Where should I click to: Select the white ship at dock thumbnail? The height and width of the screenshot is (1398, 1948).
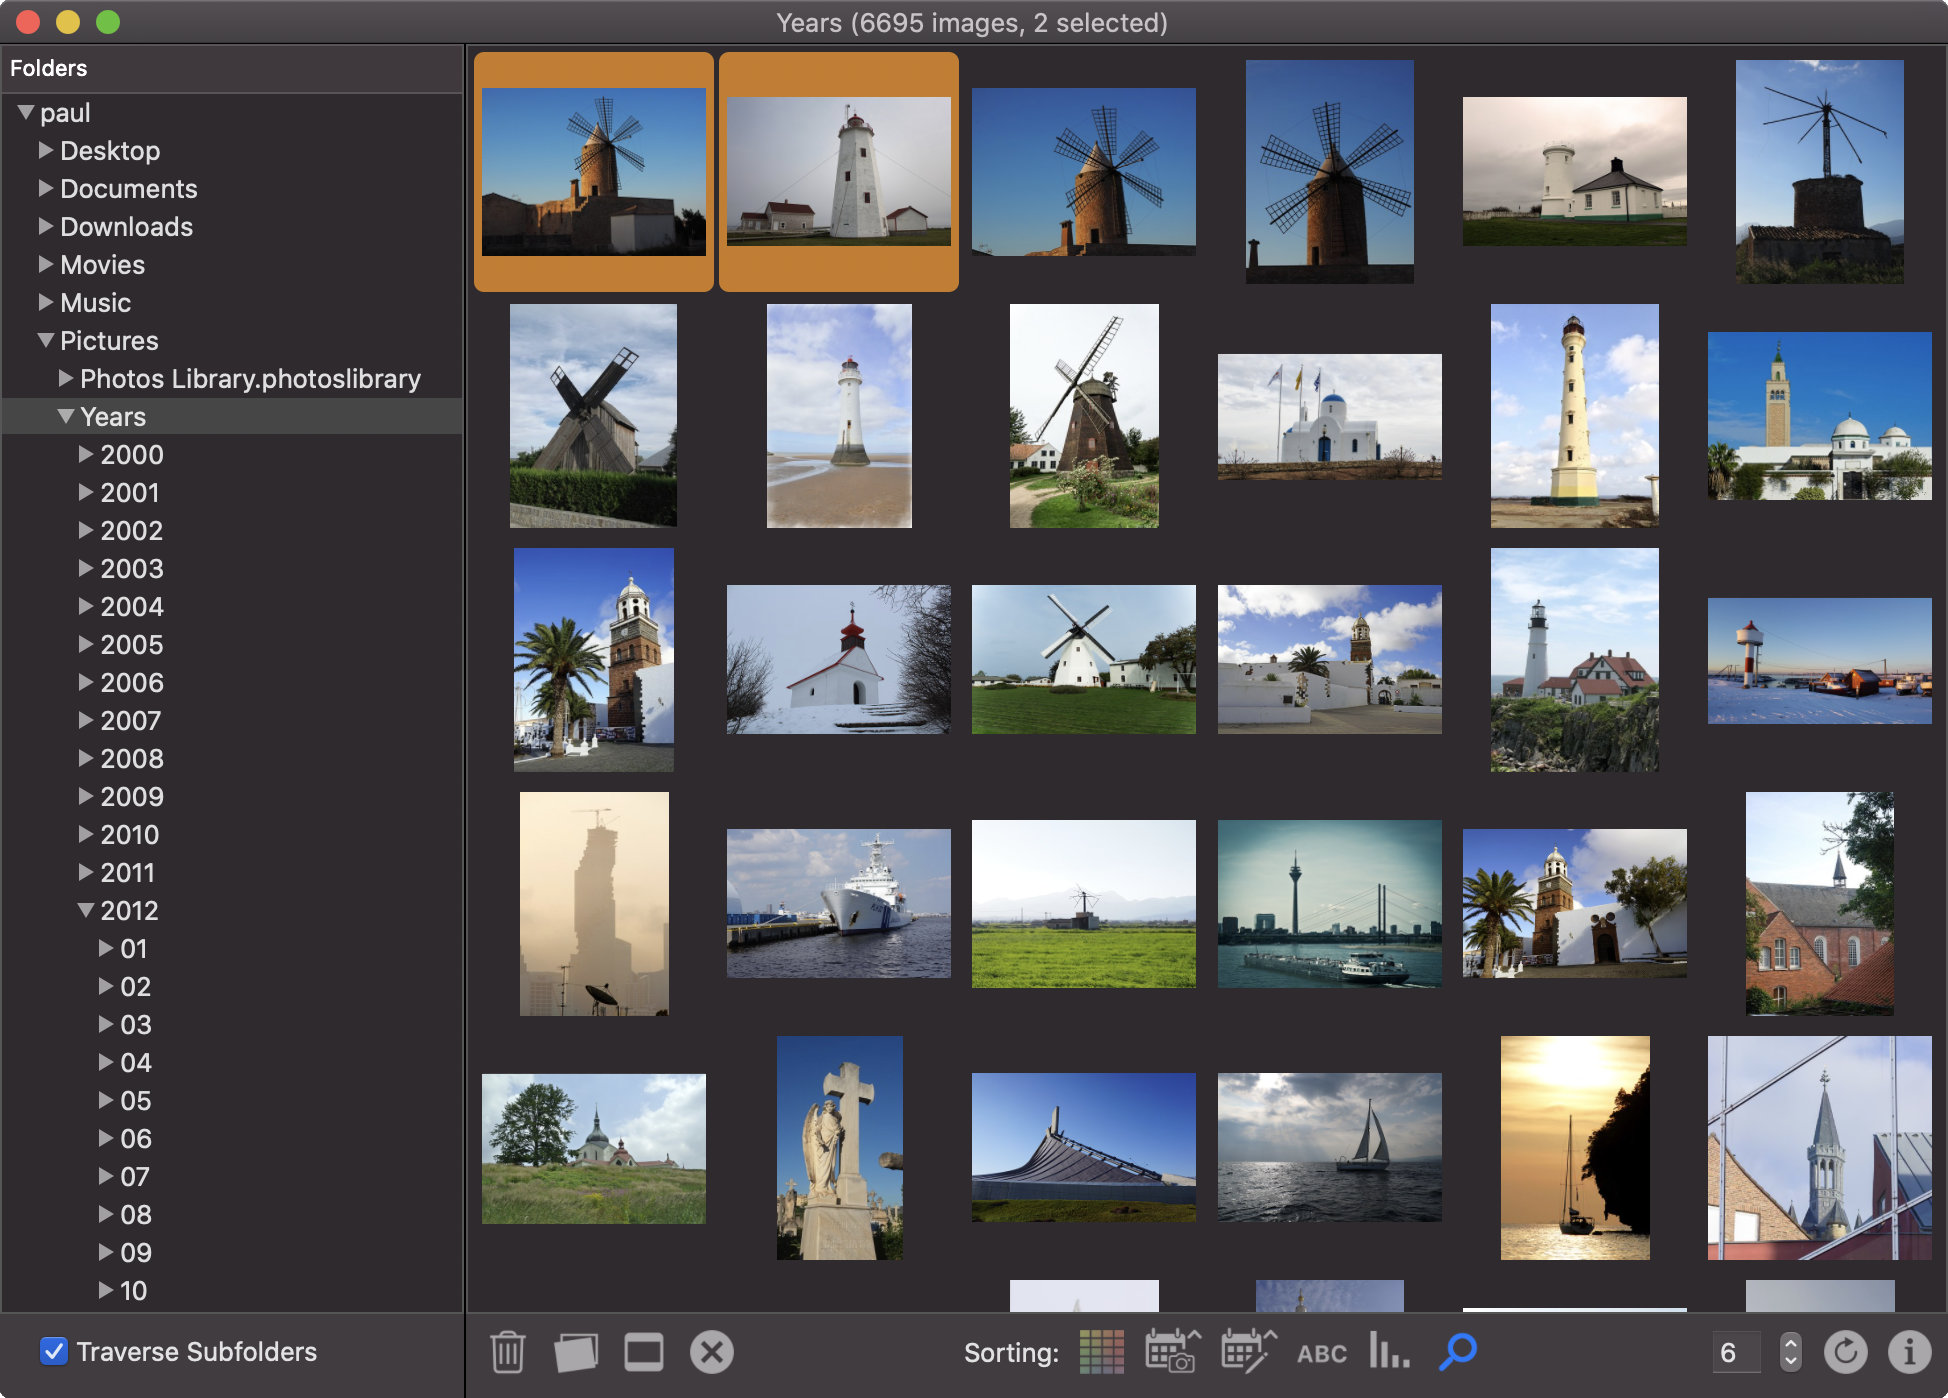[839, 903]
